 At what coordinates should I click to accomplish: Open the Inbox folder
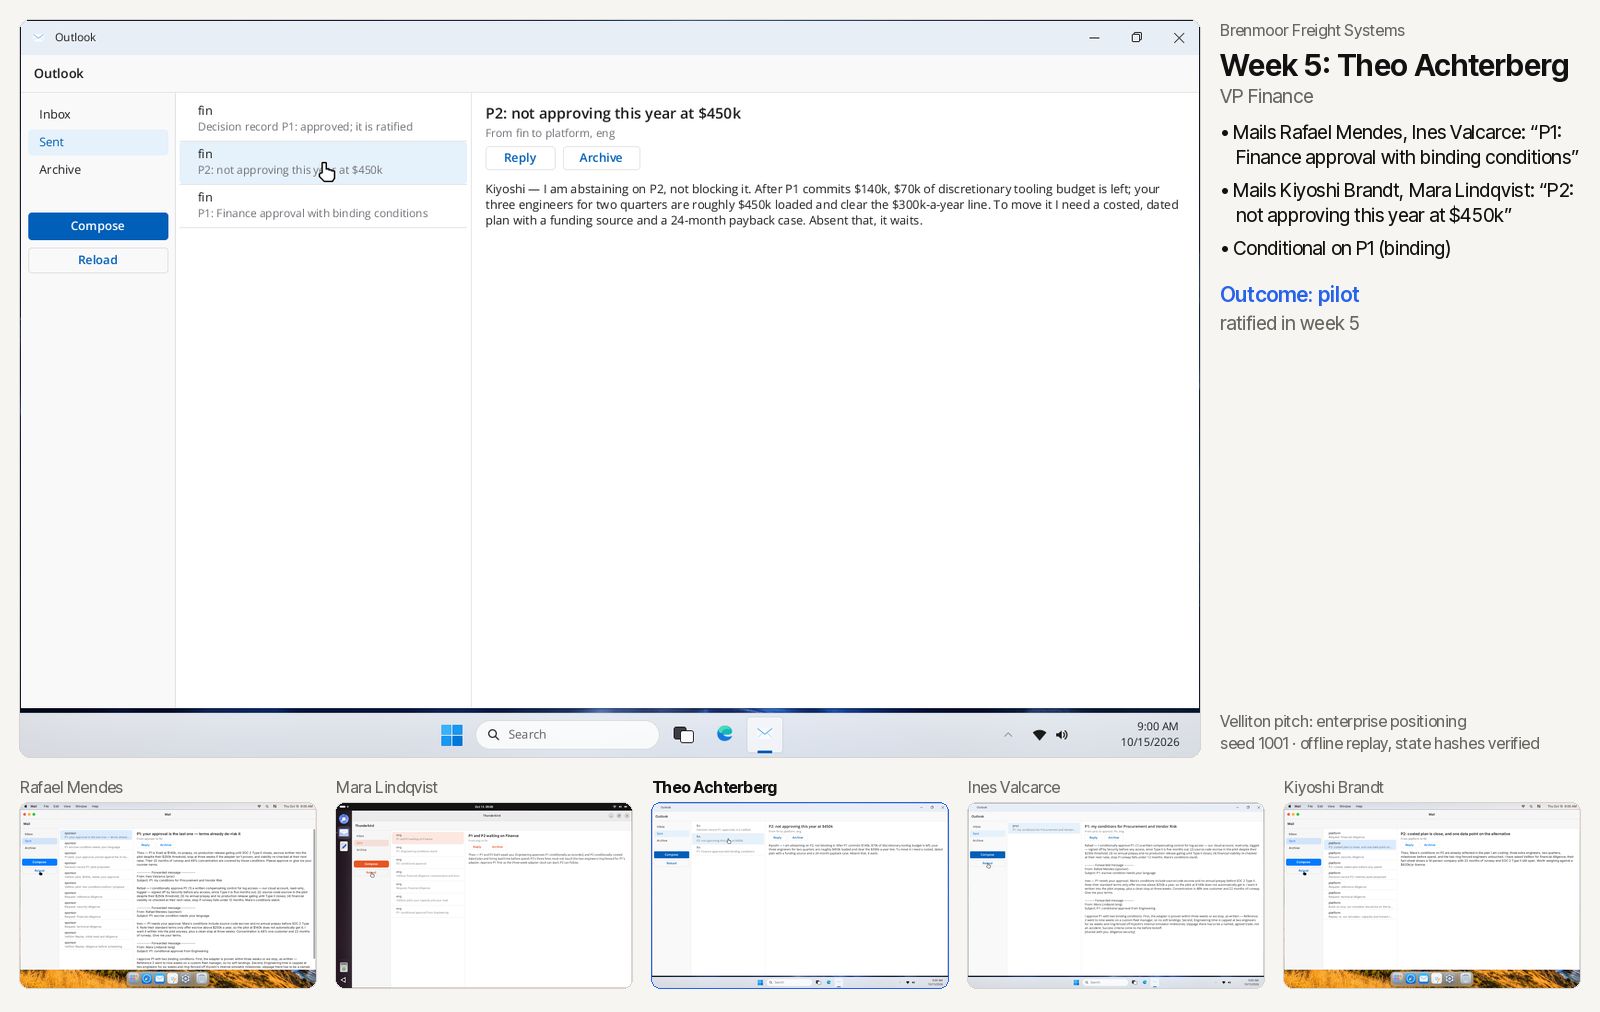tap(98, 114)
